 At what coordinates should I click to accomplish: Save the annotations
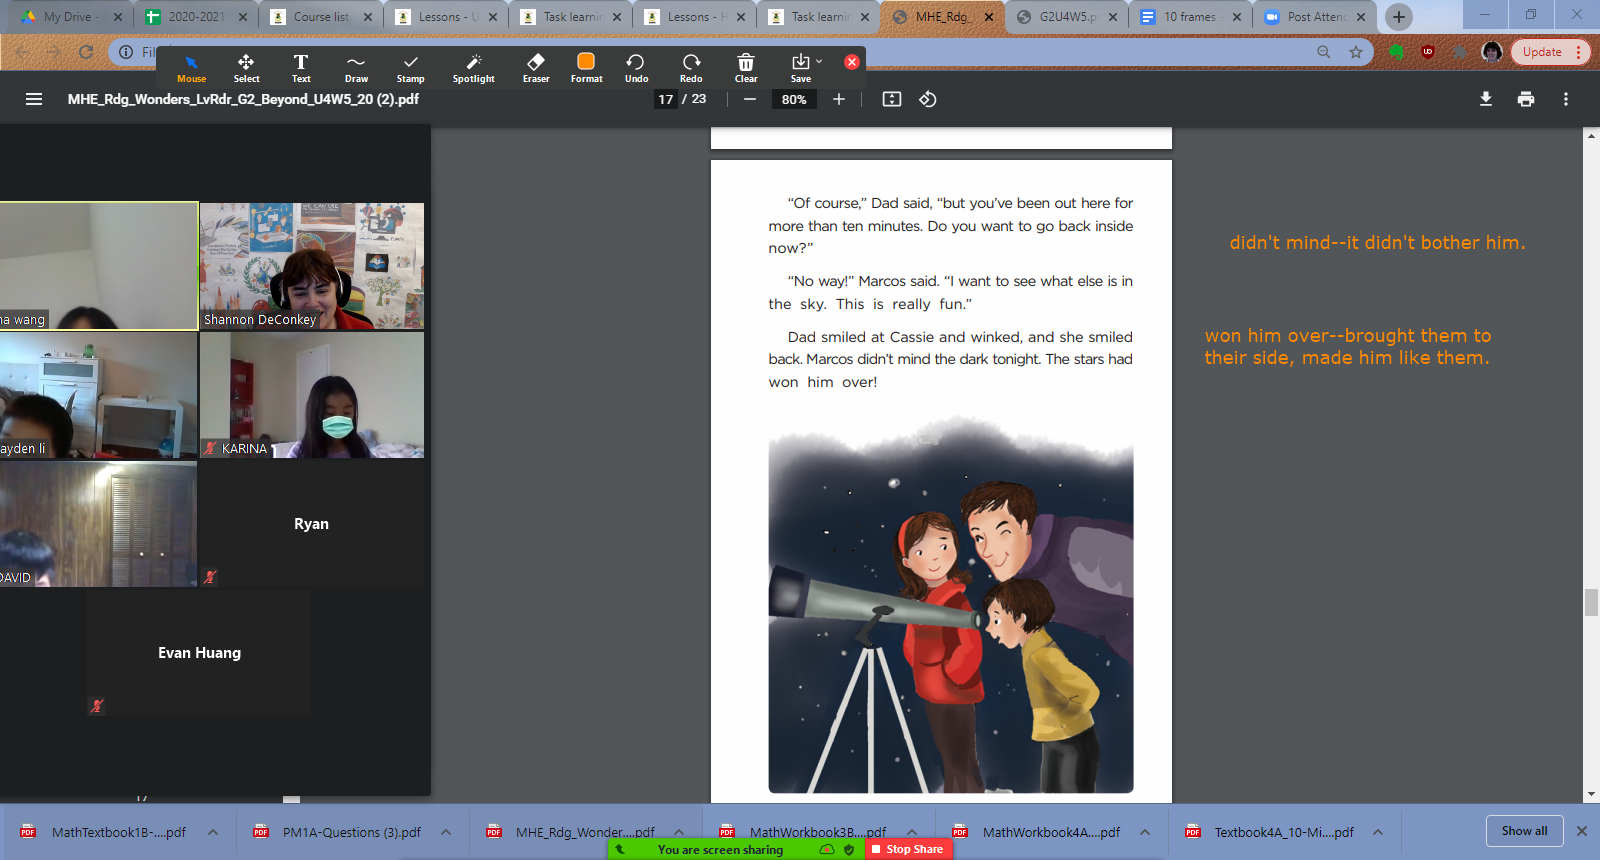pyautogui.click(x=801, y=68)
